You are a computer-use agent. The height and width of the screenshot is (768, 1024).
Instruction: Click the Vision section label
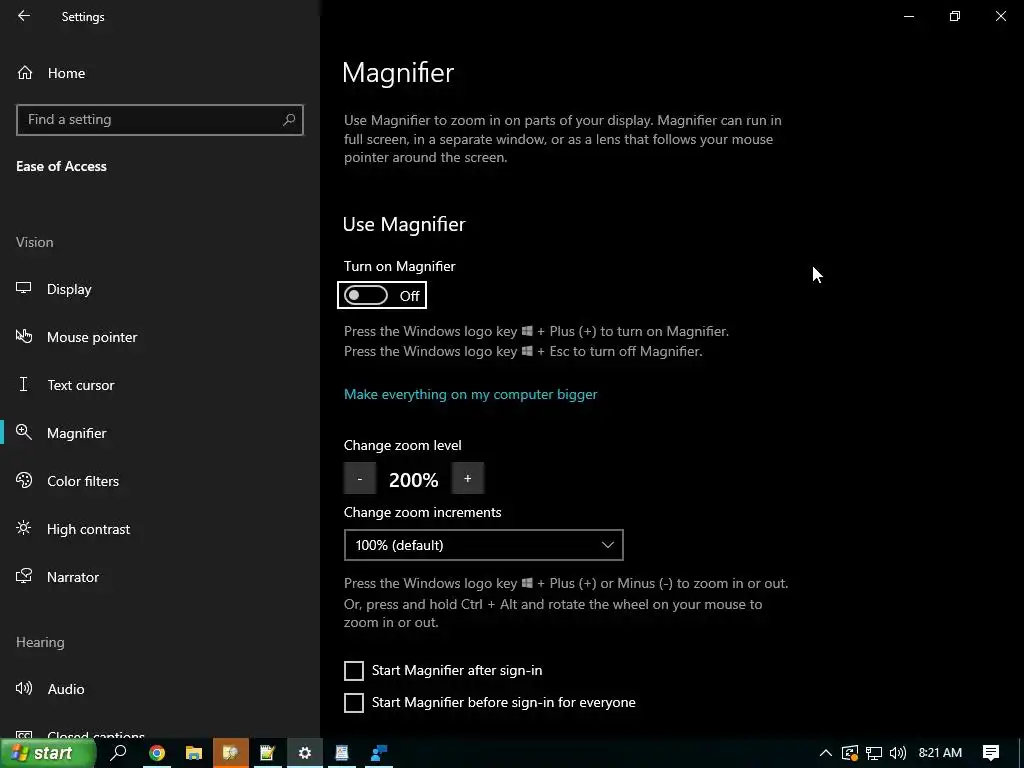(x=35, y=242)
